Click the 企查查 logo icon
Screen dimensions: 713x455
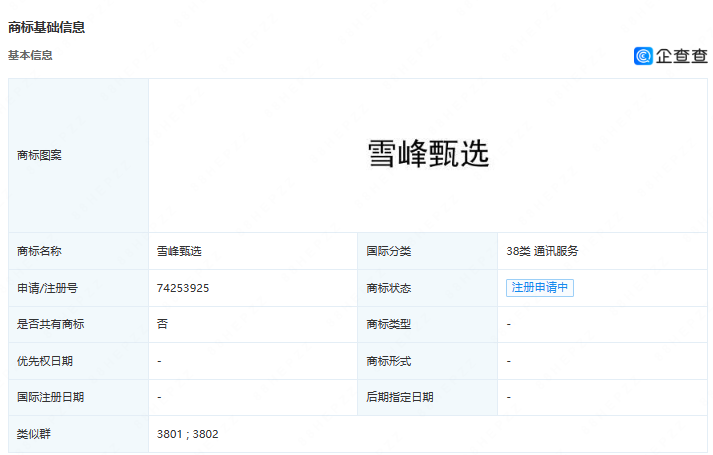point(643,56)
